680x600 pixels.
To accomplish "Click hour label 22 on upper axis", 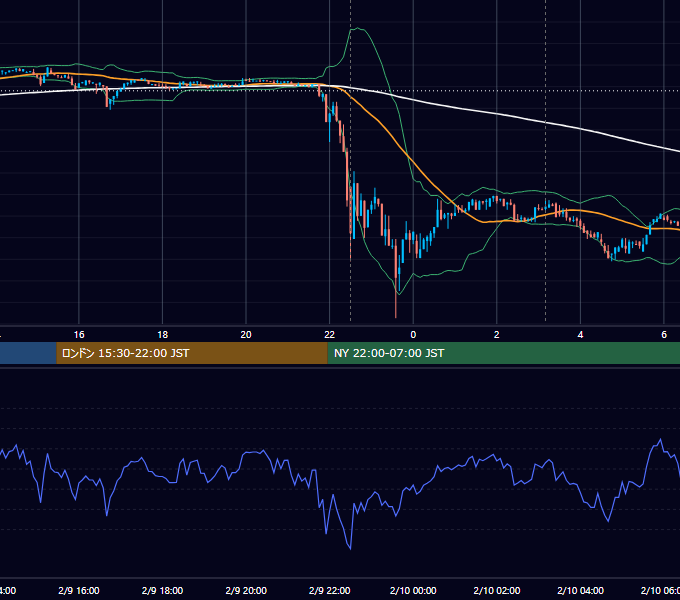I will point(330,335).
